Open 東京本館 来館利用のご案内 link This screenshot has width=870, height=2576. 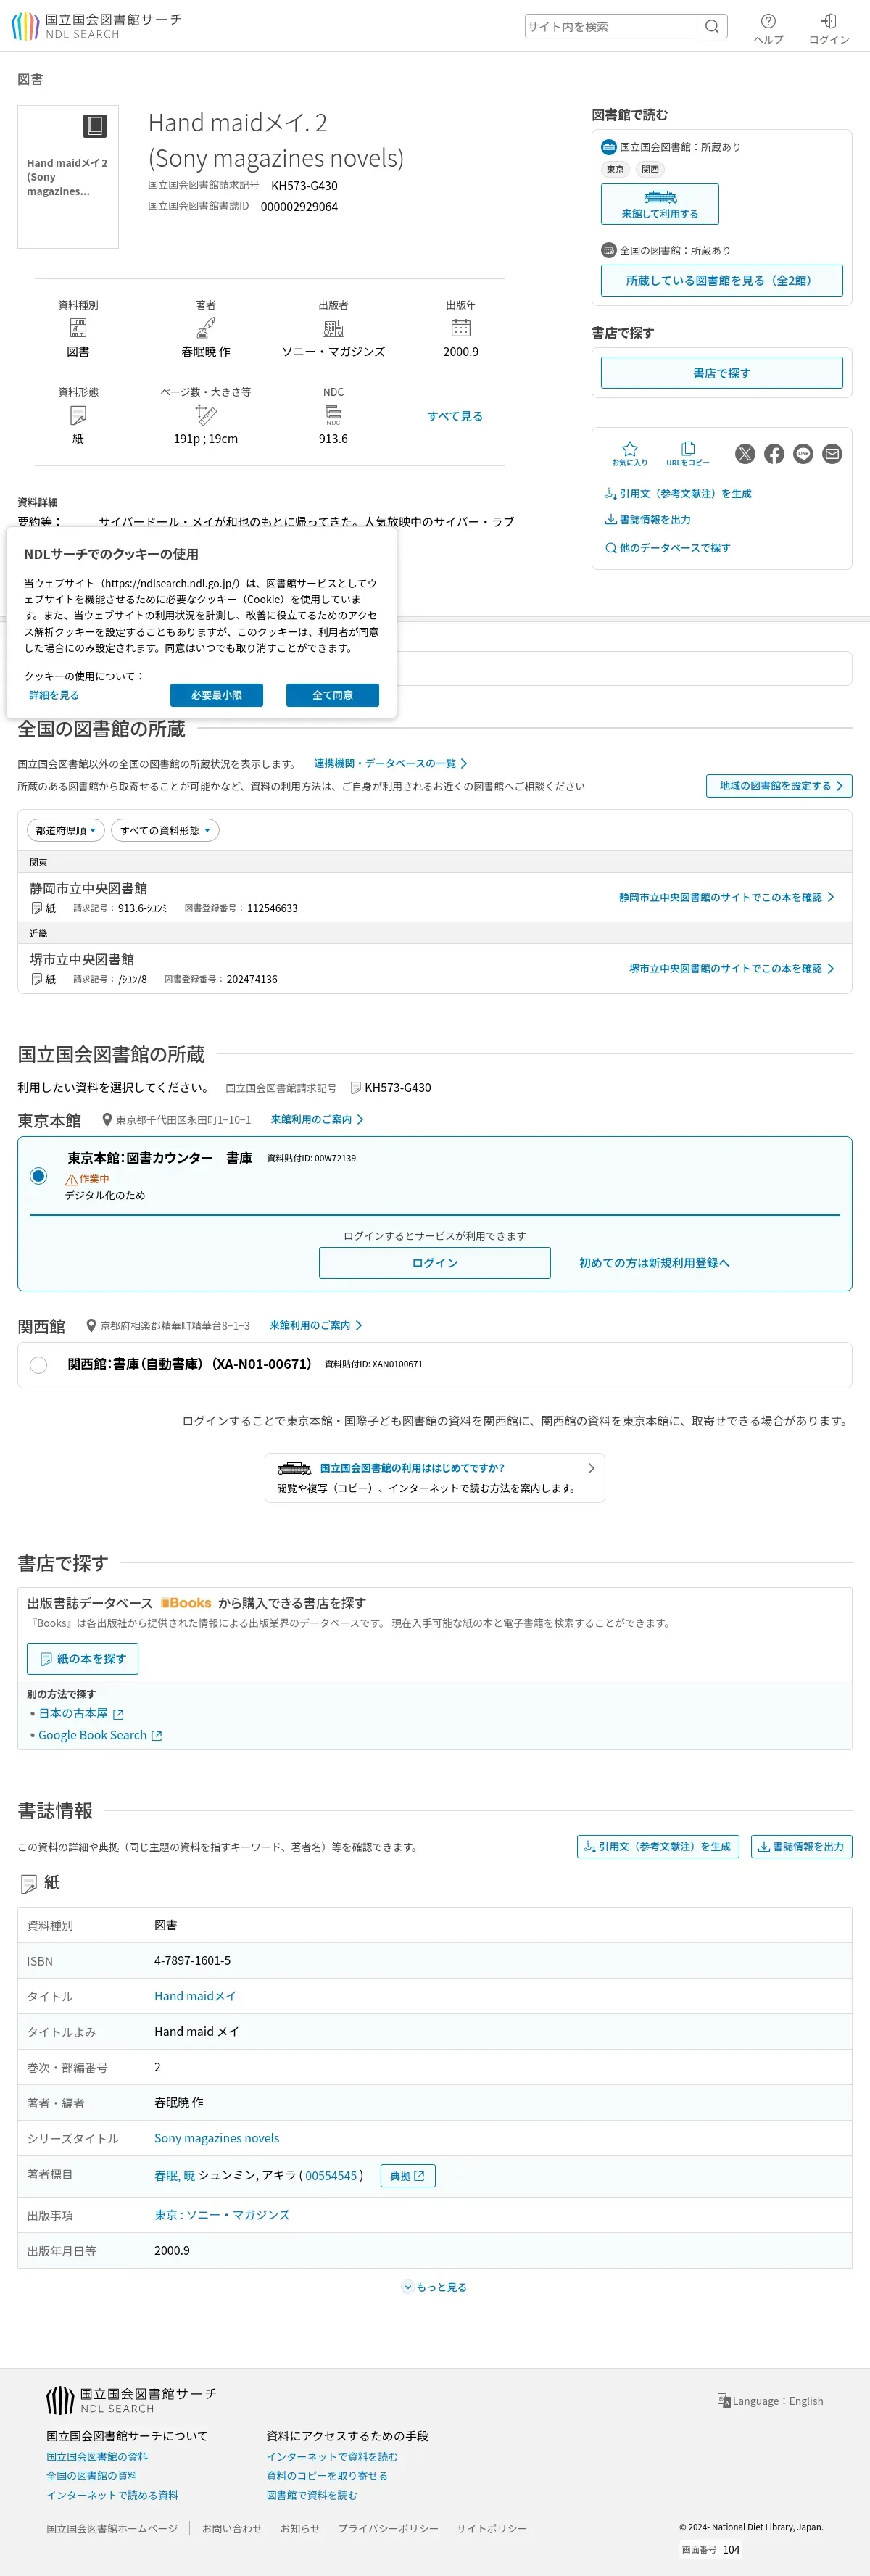coord(317,1119)
